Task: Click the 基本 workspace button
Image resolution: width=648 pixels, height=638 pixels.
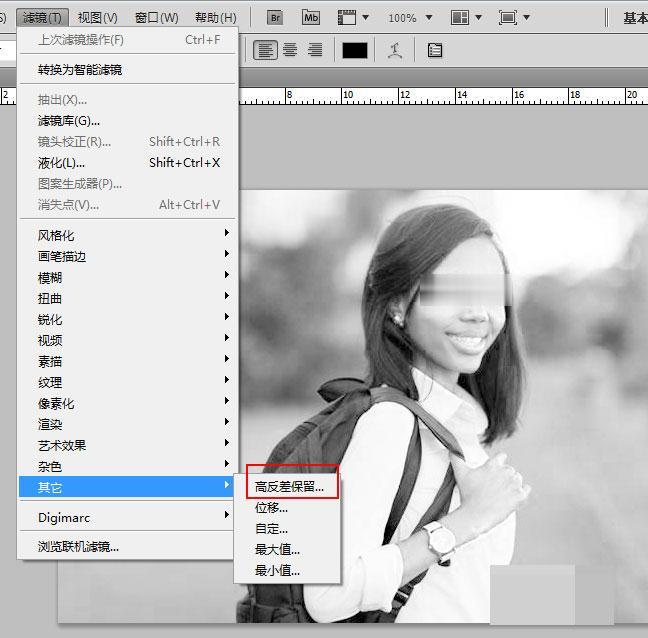Action: click(x=635, y=18)
